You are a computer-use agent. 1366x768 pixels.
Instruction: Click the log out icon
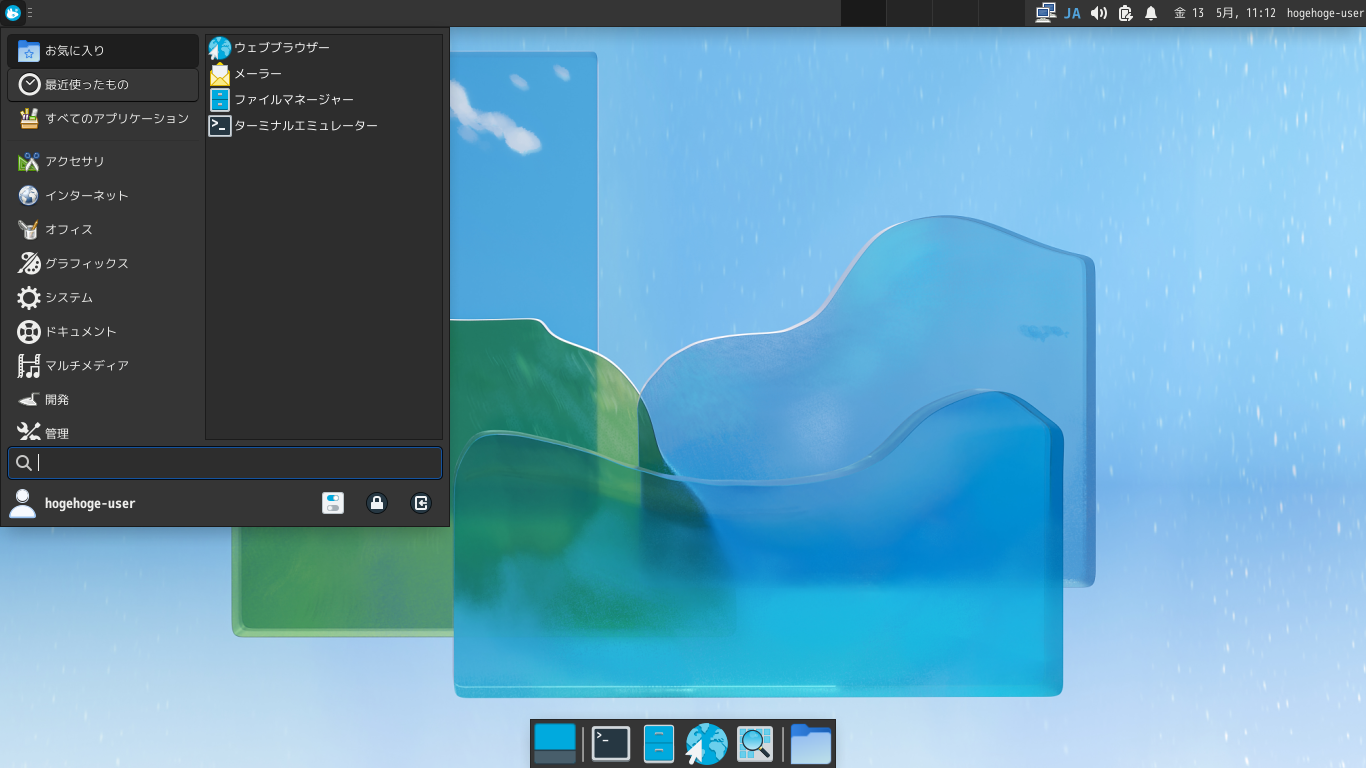pos(421,503)
